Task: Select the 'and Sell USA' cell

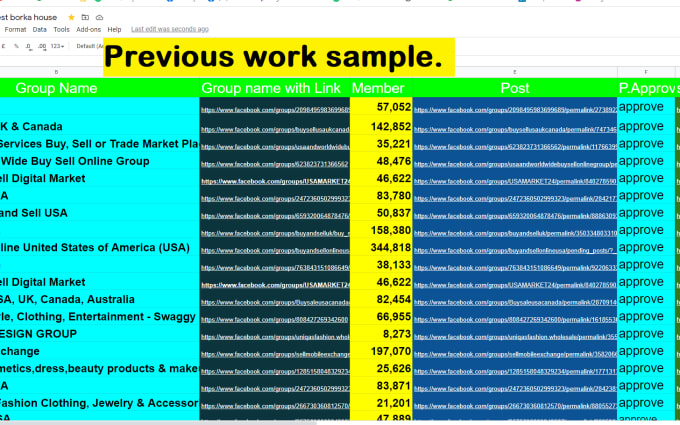Action: (100, 213)
